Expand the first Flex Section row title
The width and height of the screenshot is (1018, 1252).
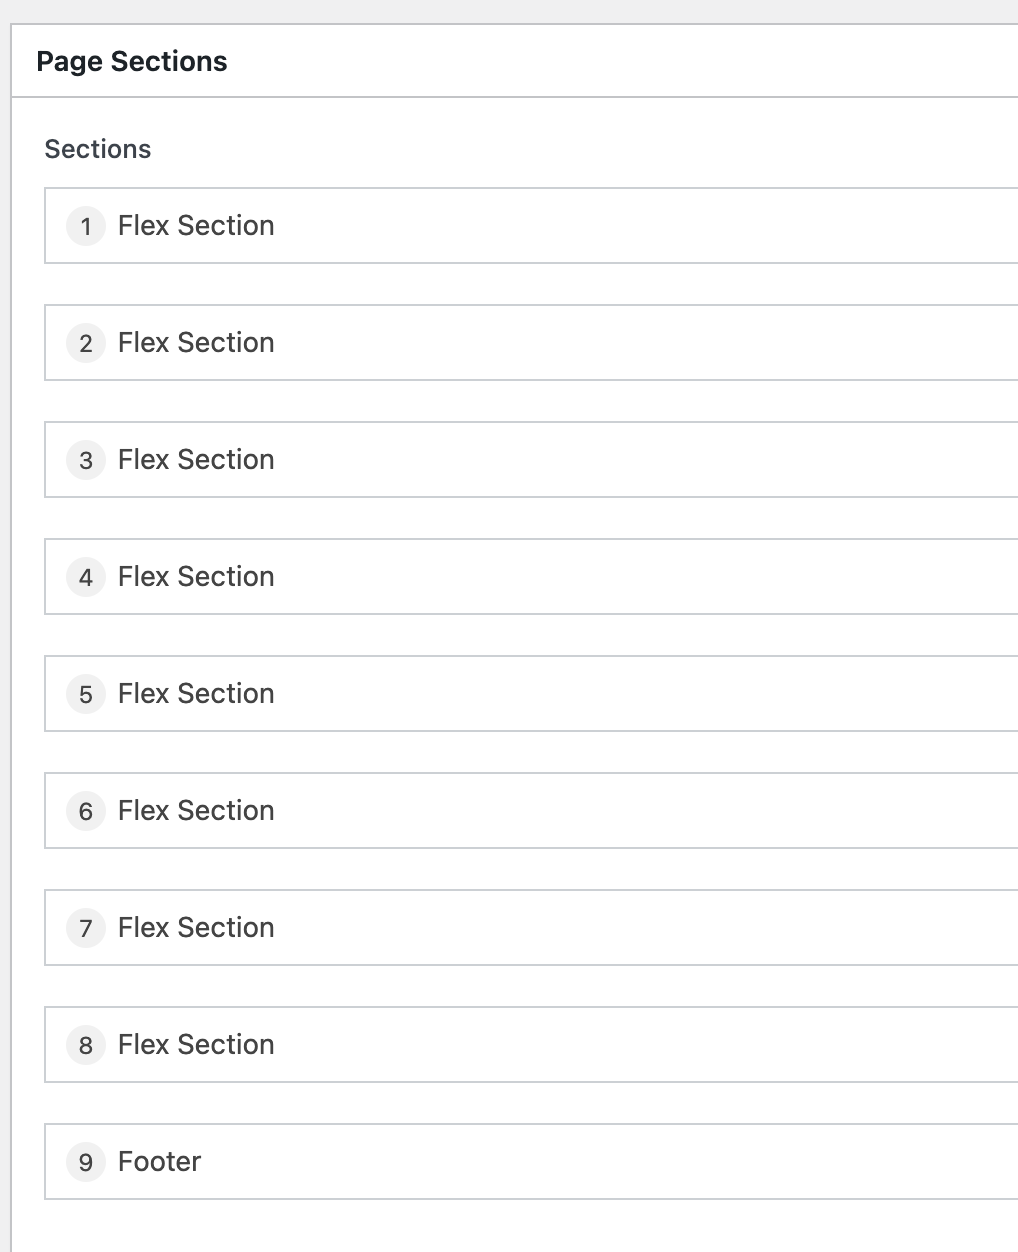tap(196, 226)
